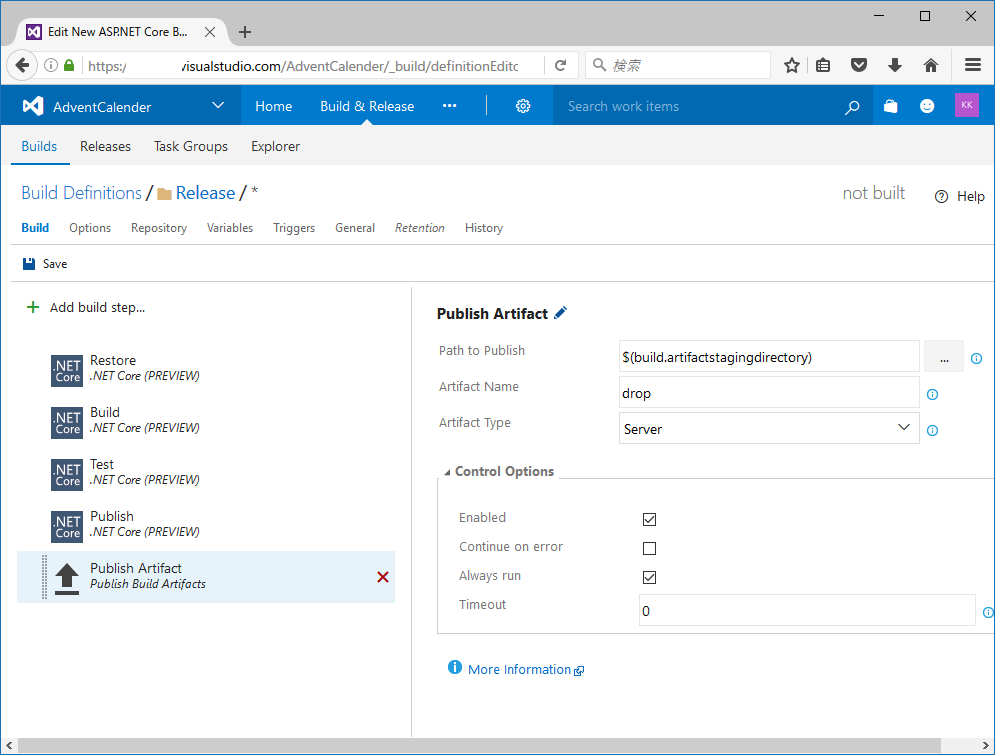
Task: Click into the Artifact Name field
Action: tap(769, 393)
